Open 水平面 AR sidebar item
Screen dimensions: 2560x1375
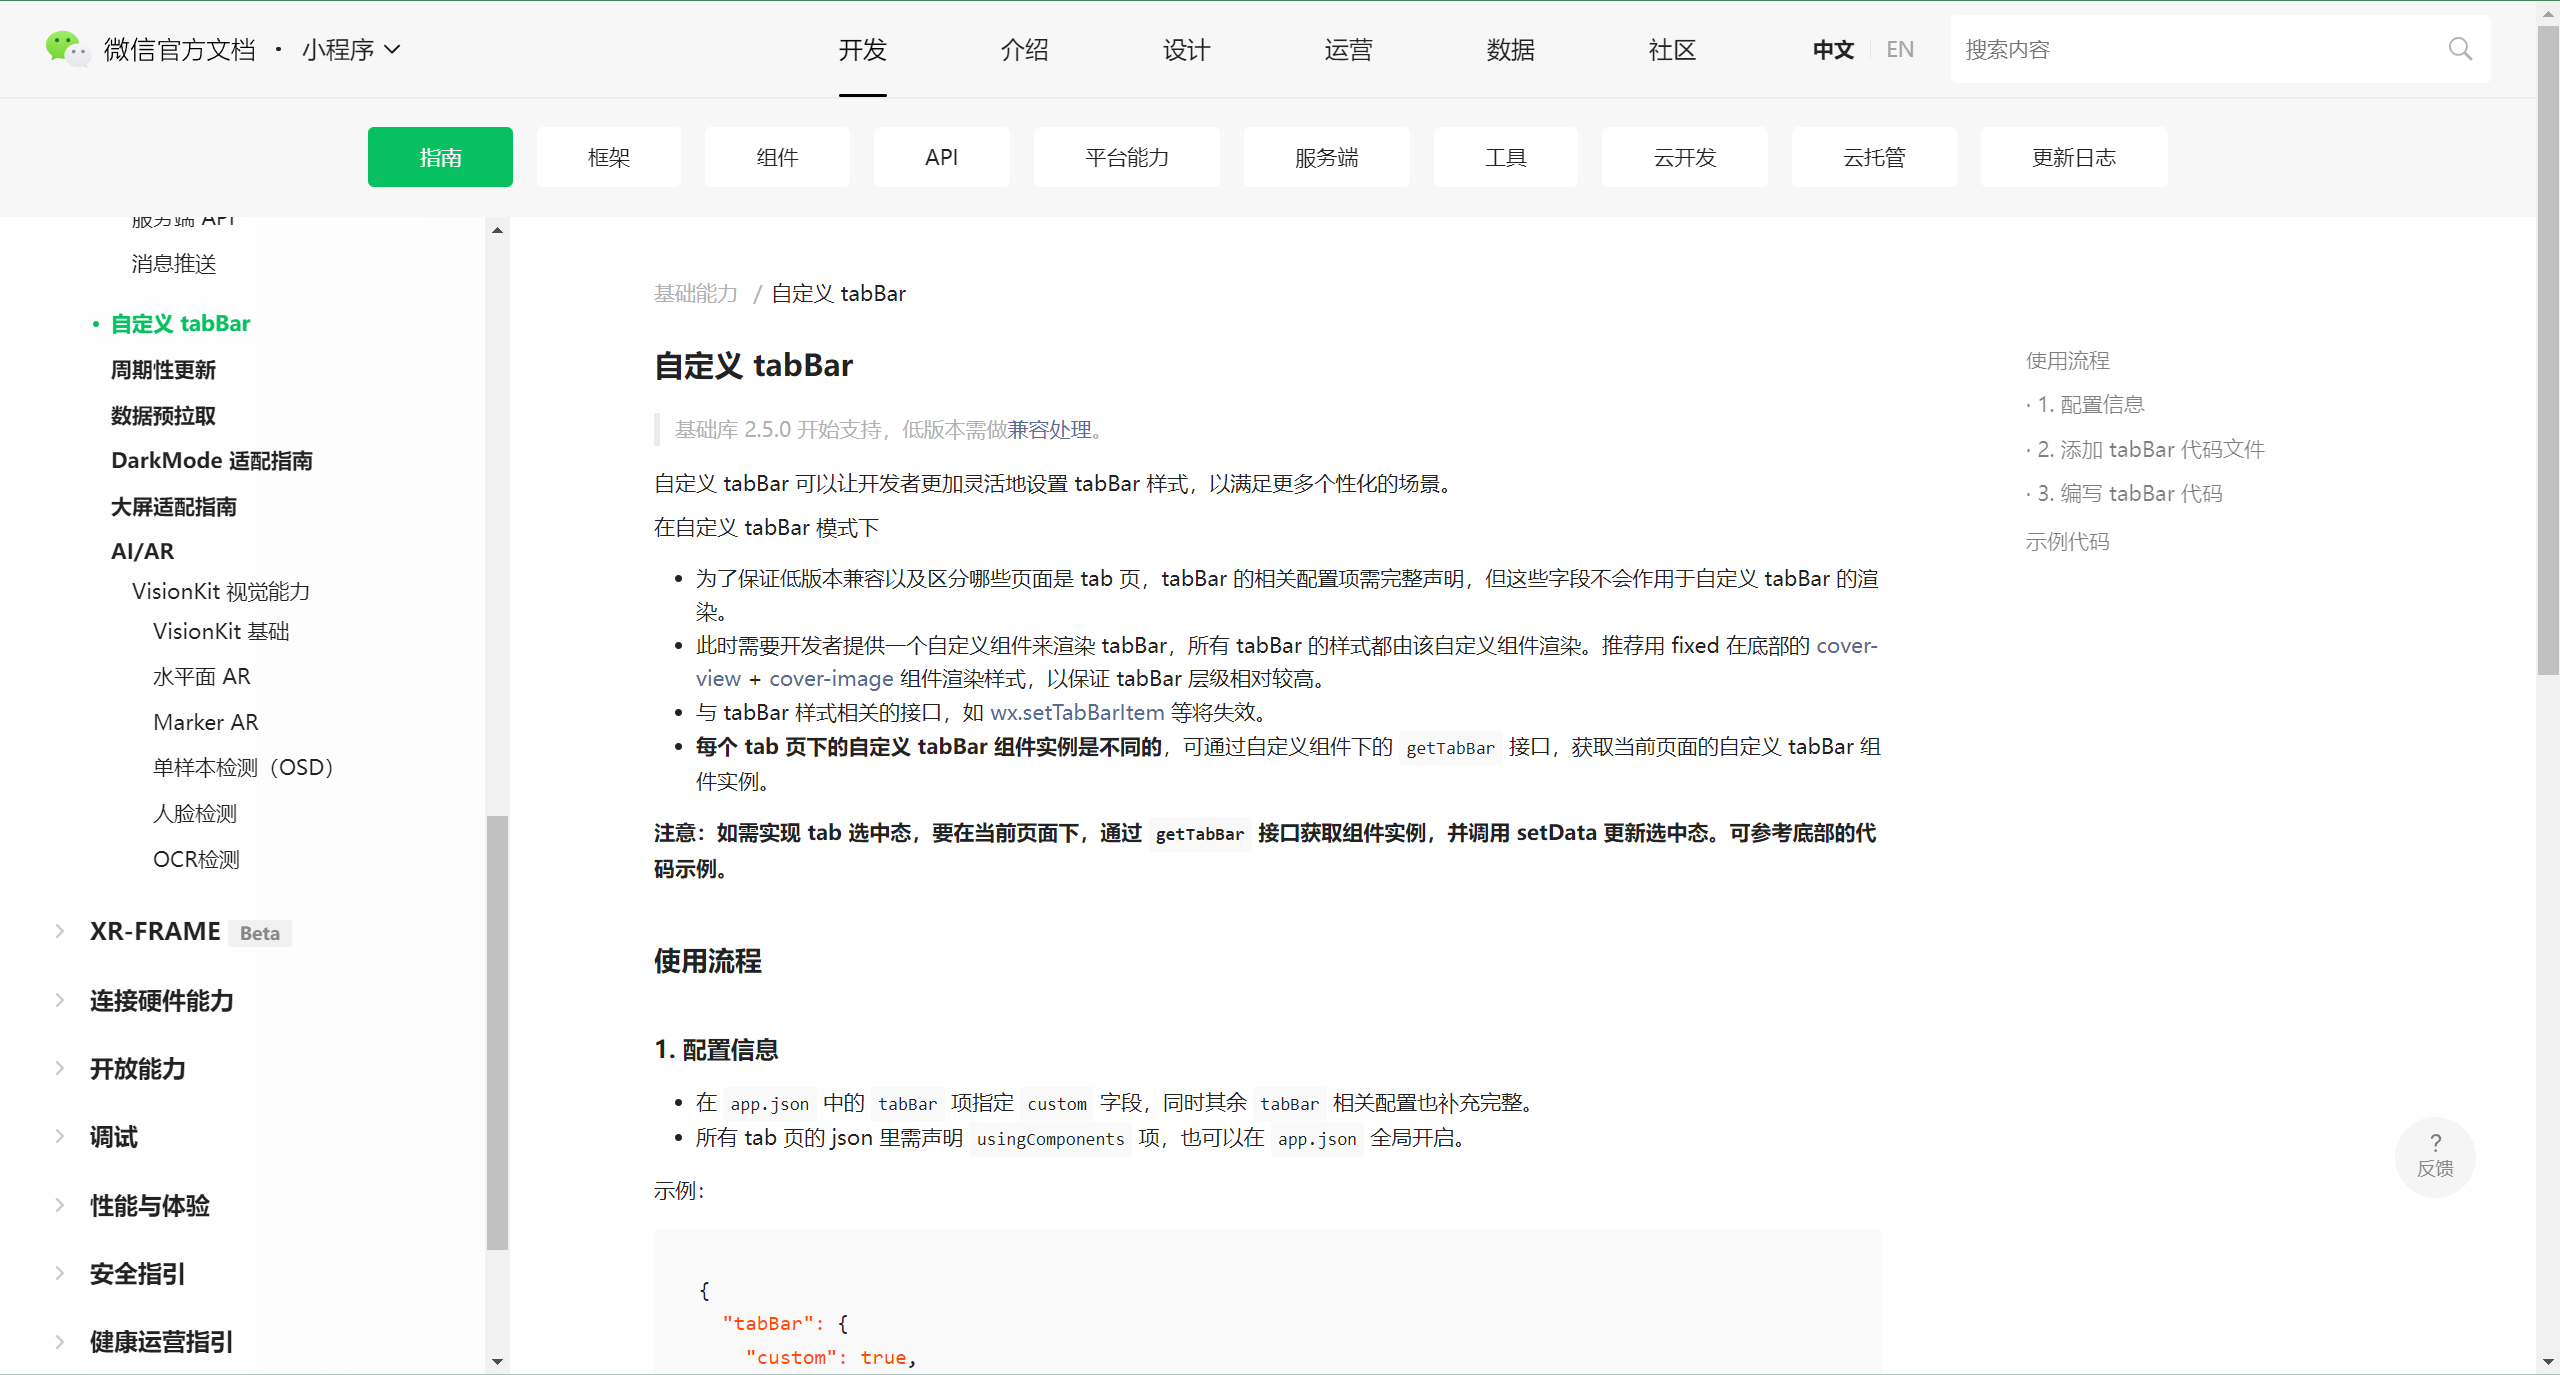[x=202, y=676]
